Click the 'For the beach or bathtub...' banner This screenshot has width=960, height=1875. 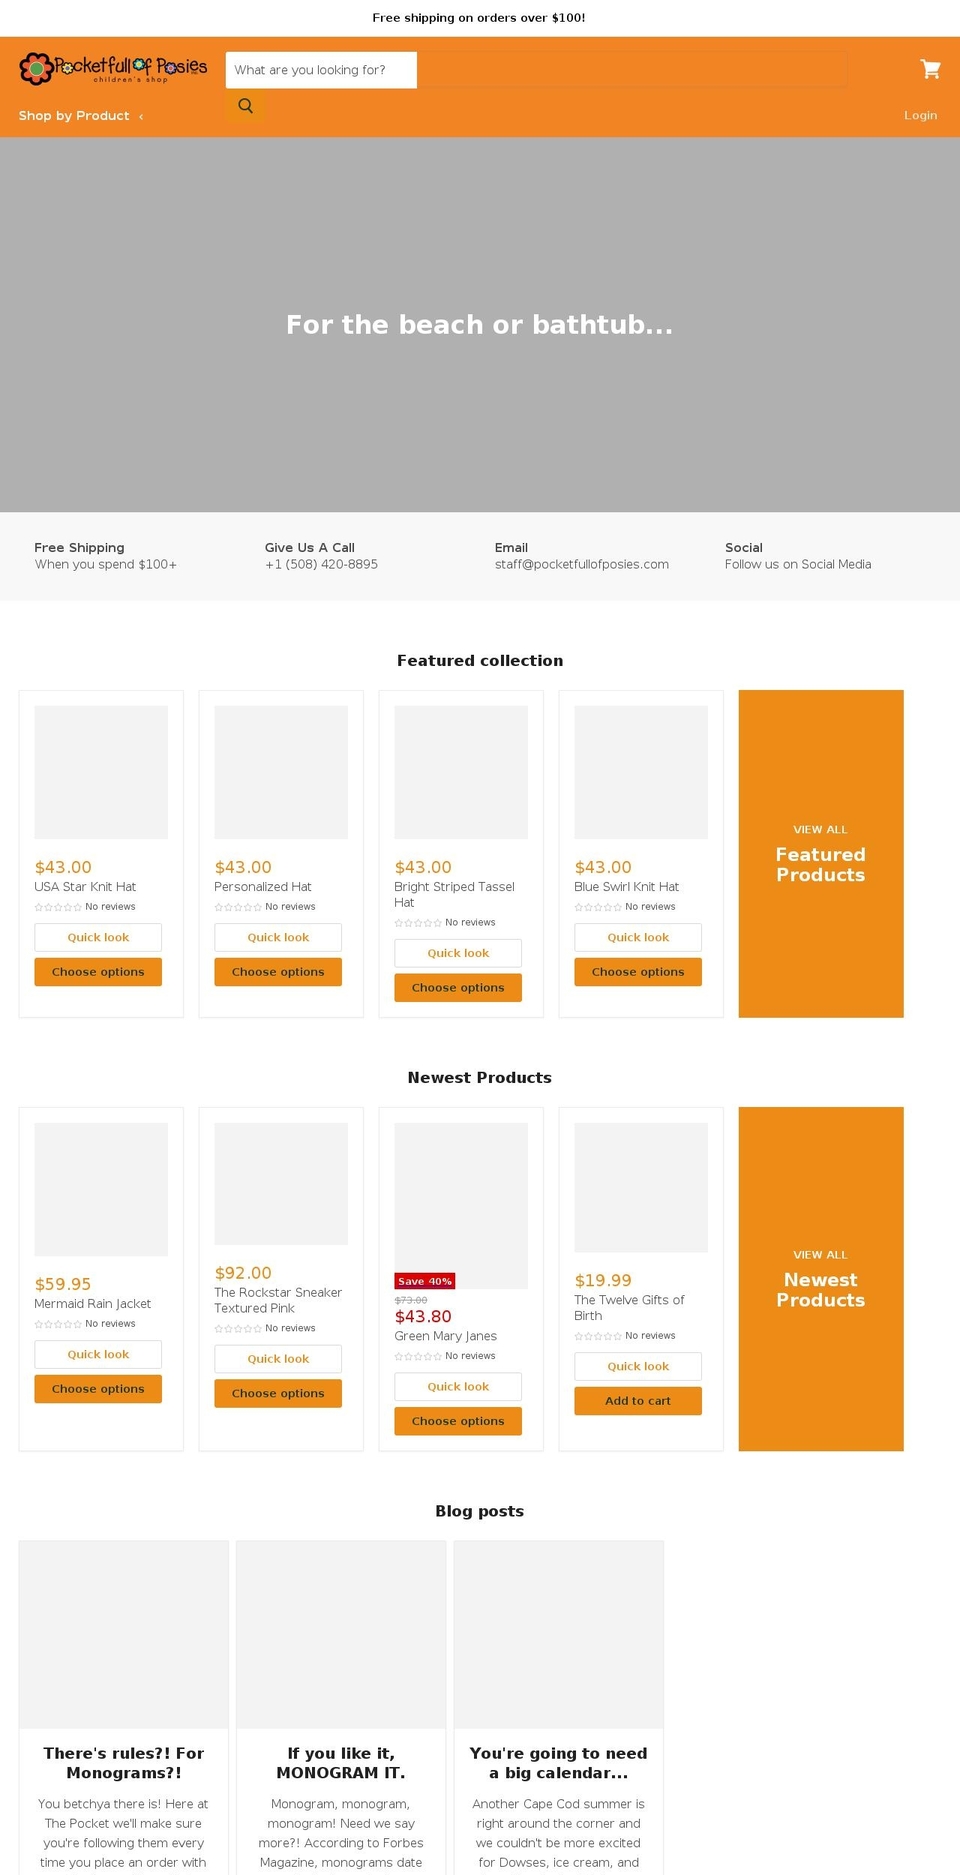point(480,325)
